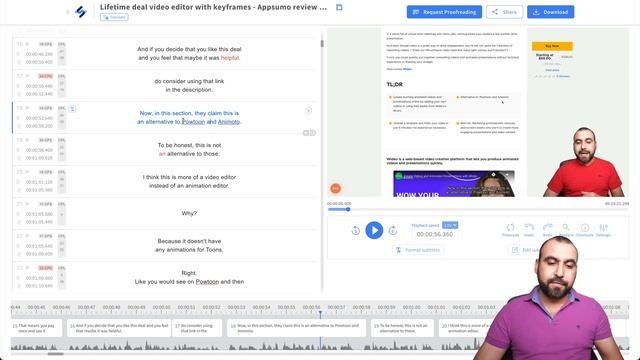Viewport: 640px width, 360px height.
Task: Click end time 00:00:56.200 of active subtitle
Action: [39, 126]
